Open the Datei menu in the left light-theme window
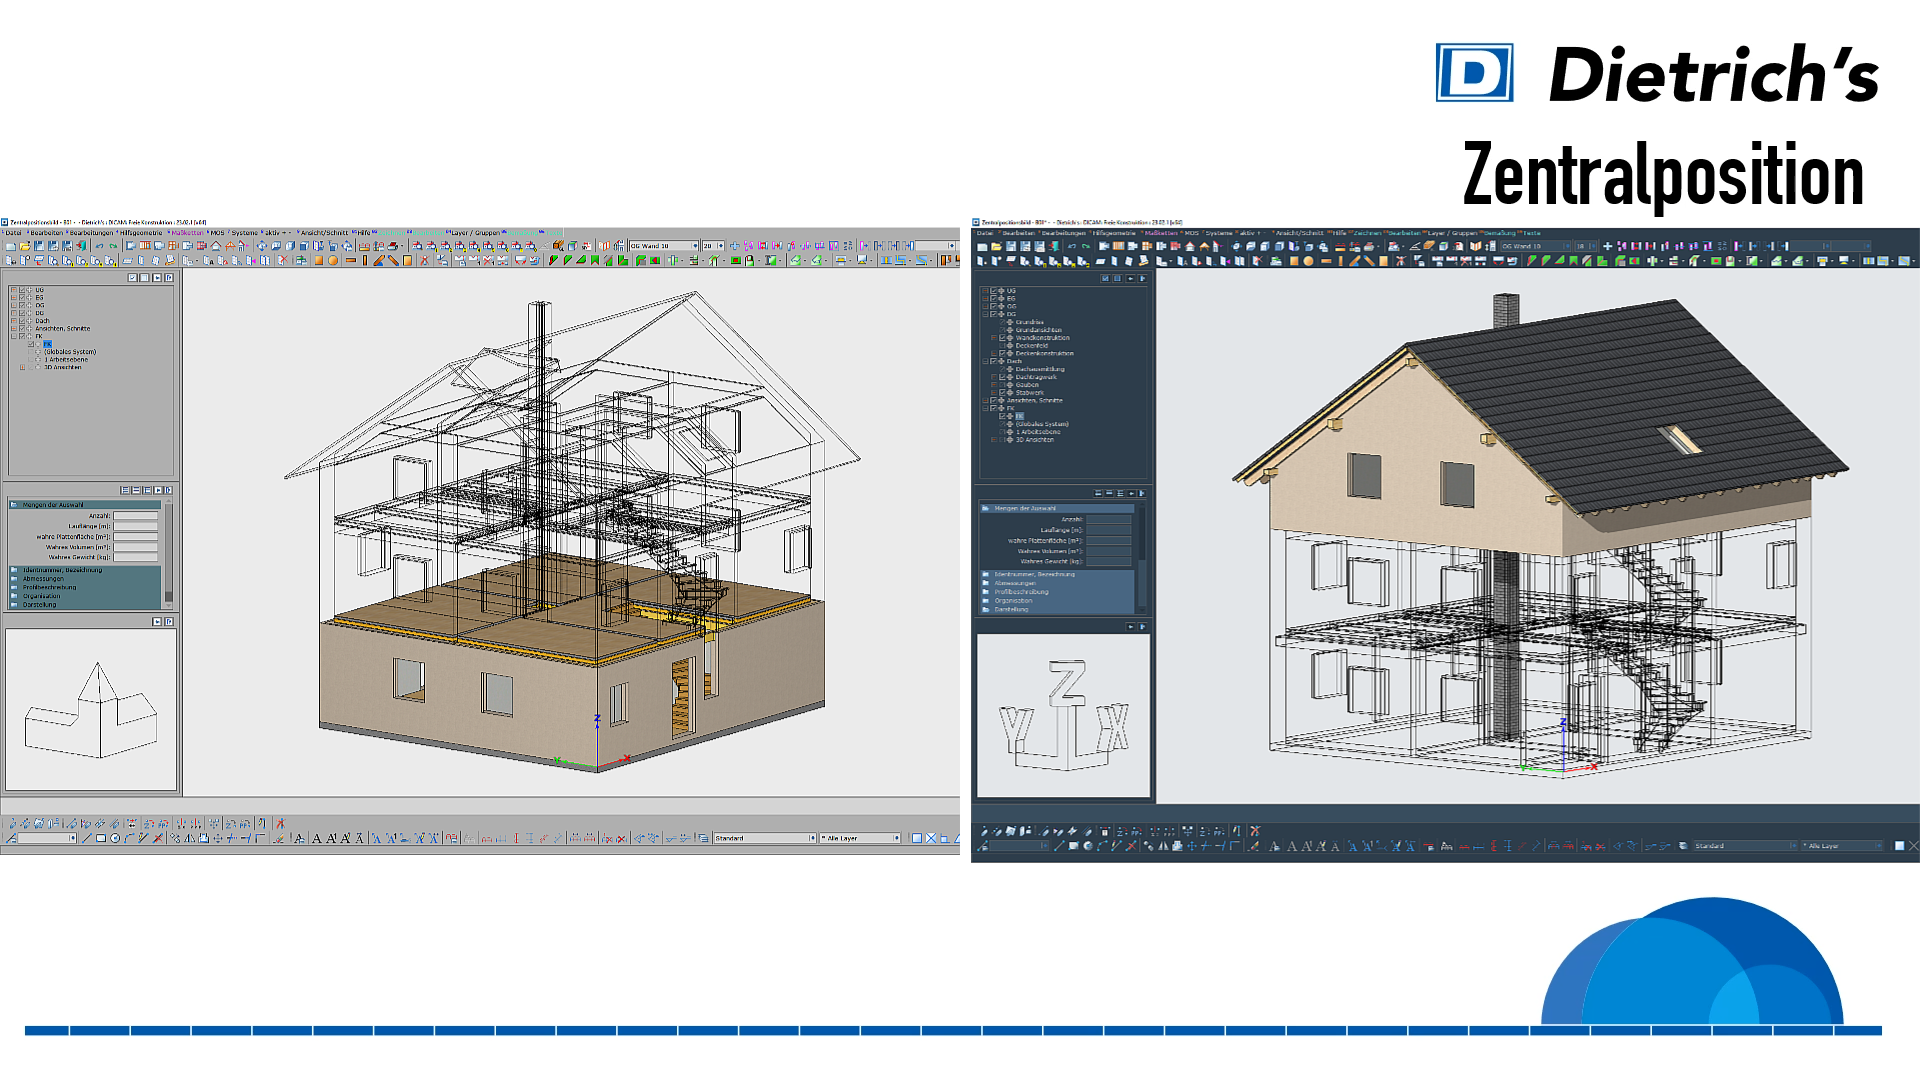Image resolution: width=1920 pixels, height=1080 pixels. pyautogui.click(x=13, y=232)
